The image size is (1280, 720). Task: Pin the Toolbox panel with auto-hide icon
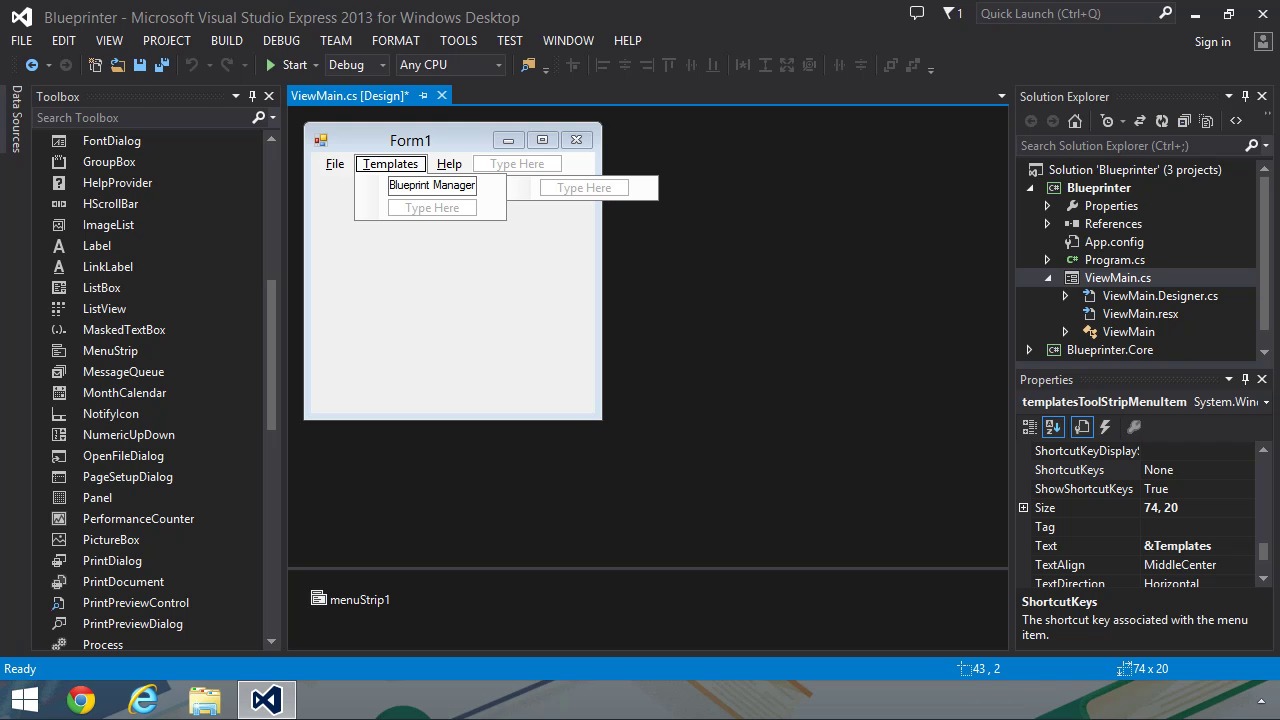tap(252, 96)
